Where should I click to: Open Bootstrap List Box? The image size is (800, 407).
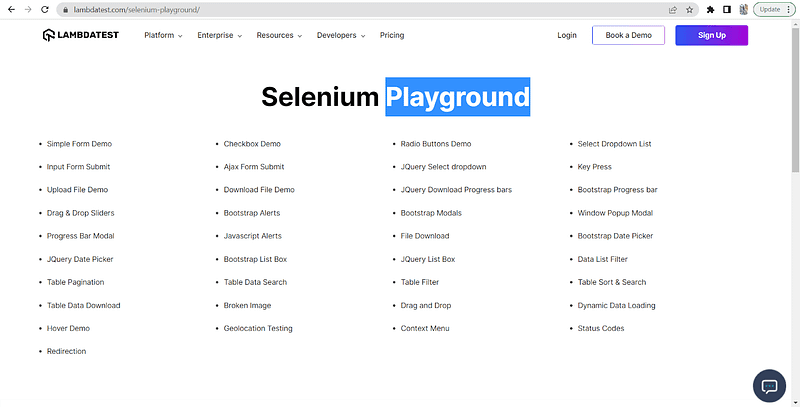click(255, 259)
